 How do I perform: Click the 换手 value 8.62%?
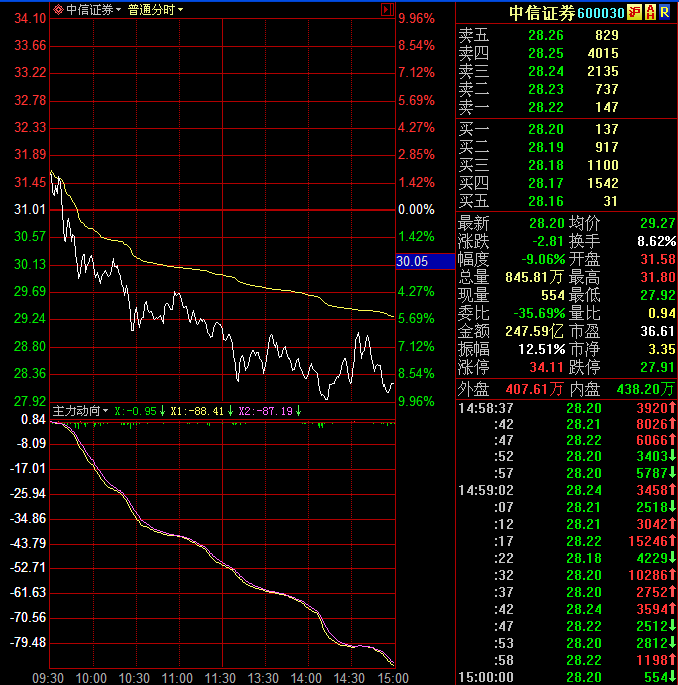[x=656, y=241]
